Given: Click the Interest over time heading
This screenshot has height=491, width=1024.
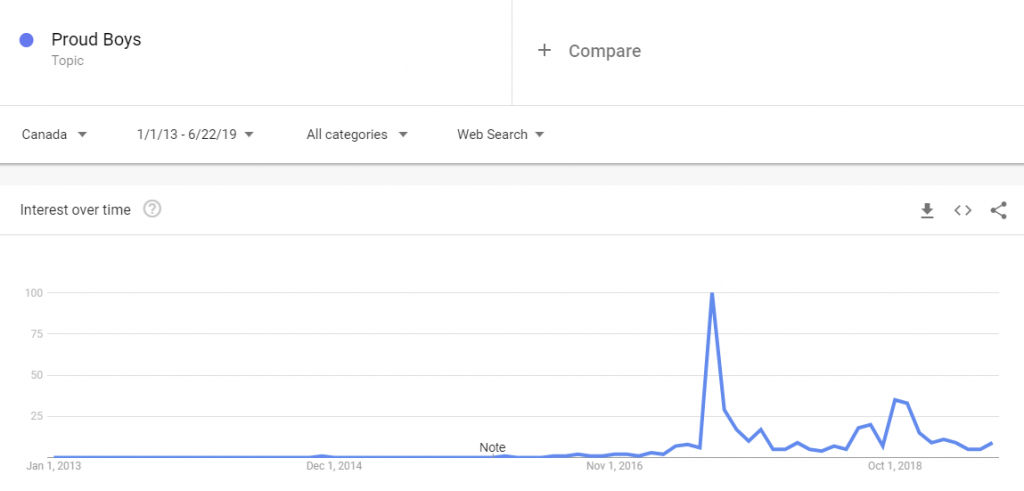Looking at the screenshot, I should click(75, 210).
